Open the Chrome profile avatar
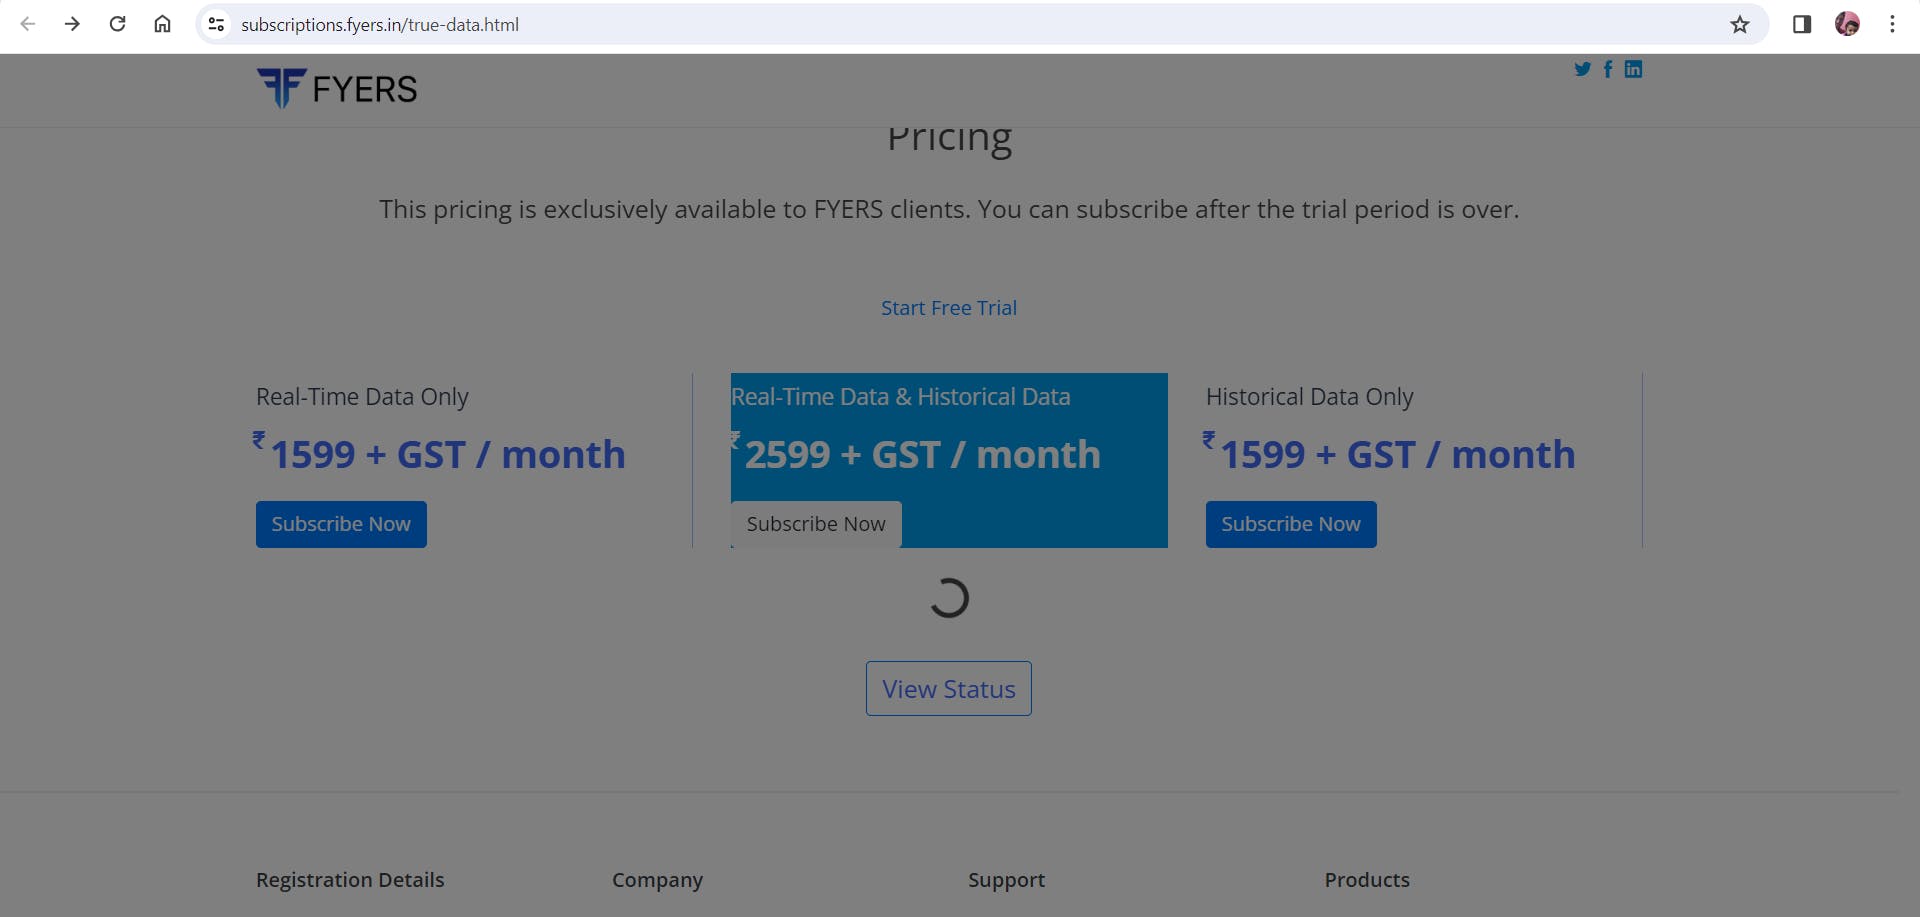The image size is (1920, 917). [1847, 24]
